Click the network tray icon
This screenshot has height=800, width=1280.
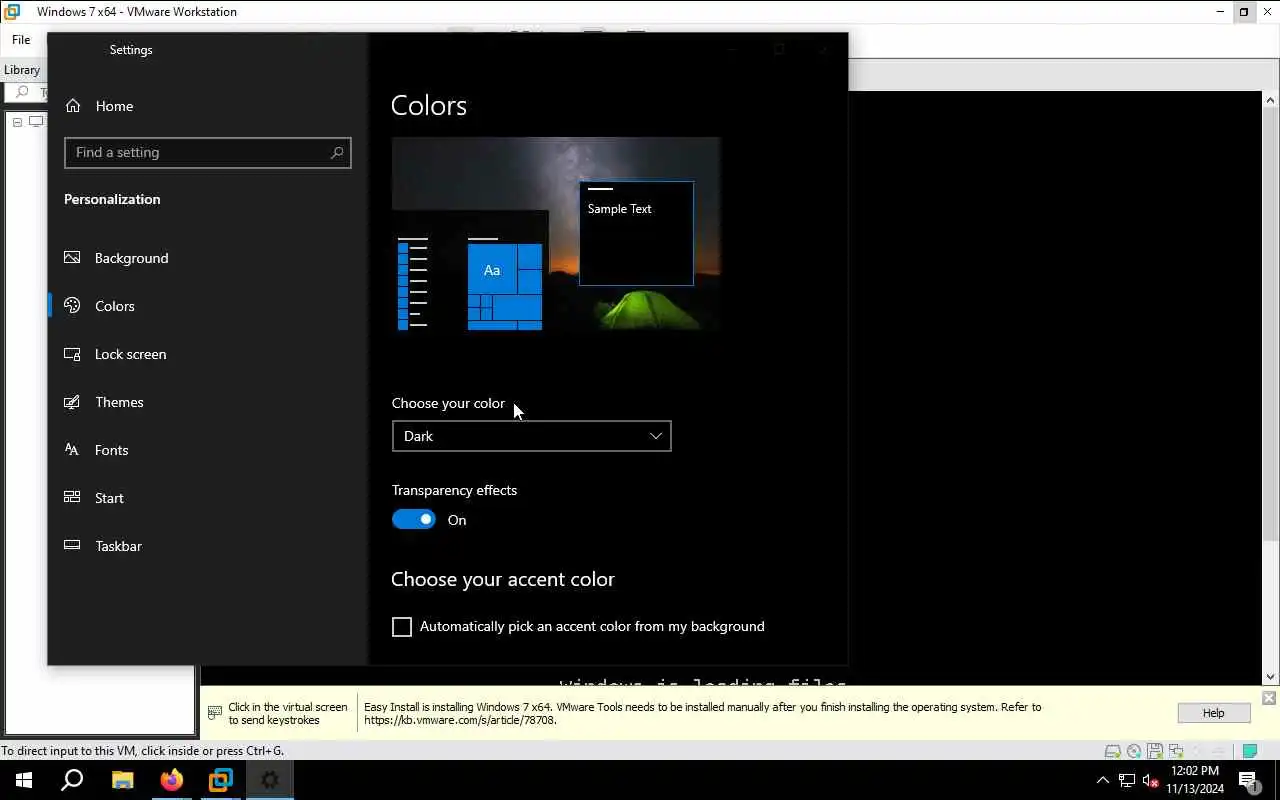tap(1127, 780)
